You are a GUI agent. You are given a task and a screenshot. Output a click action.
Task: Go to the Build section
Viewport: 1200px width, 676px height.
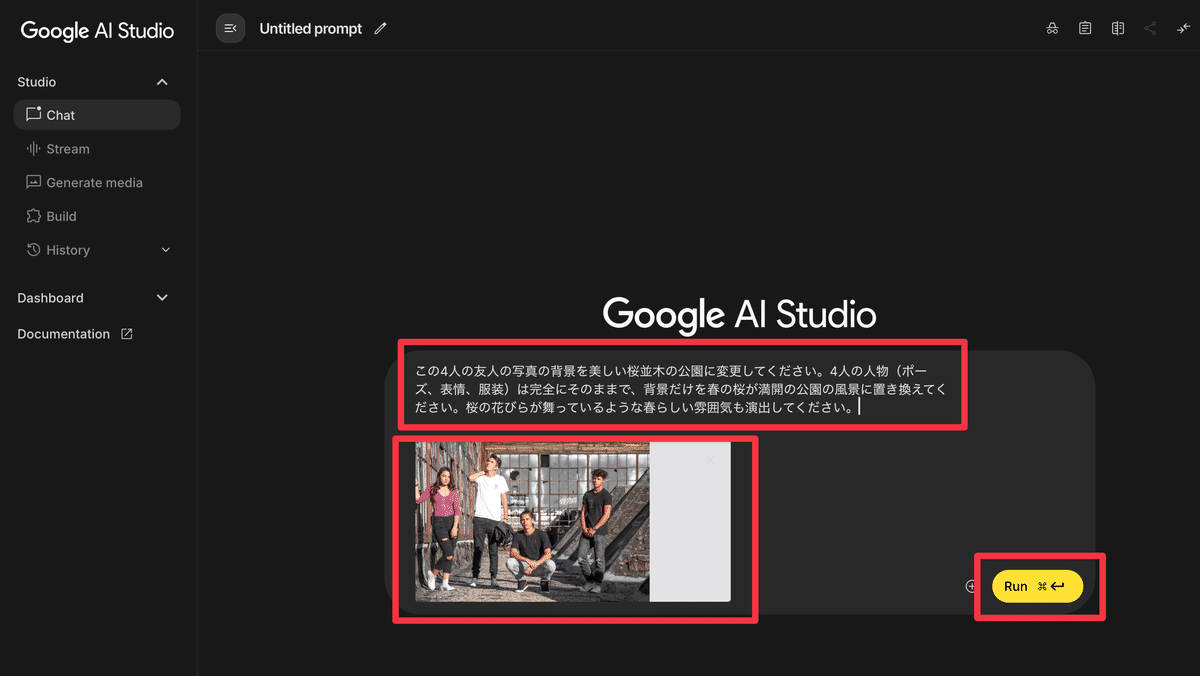tap(61, 216)
